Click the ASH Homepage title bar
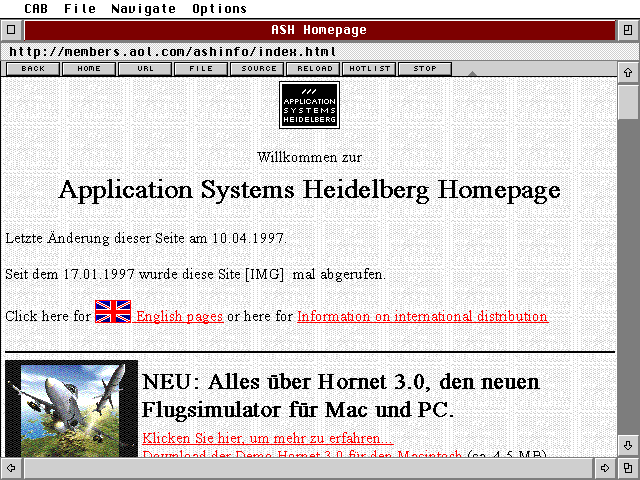 click(320, 30)
